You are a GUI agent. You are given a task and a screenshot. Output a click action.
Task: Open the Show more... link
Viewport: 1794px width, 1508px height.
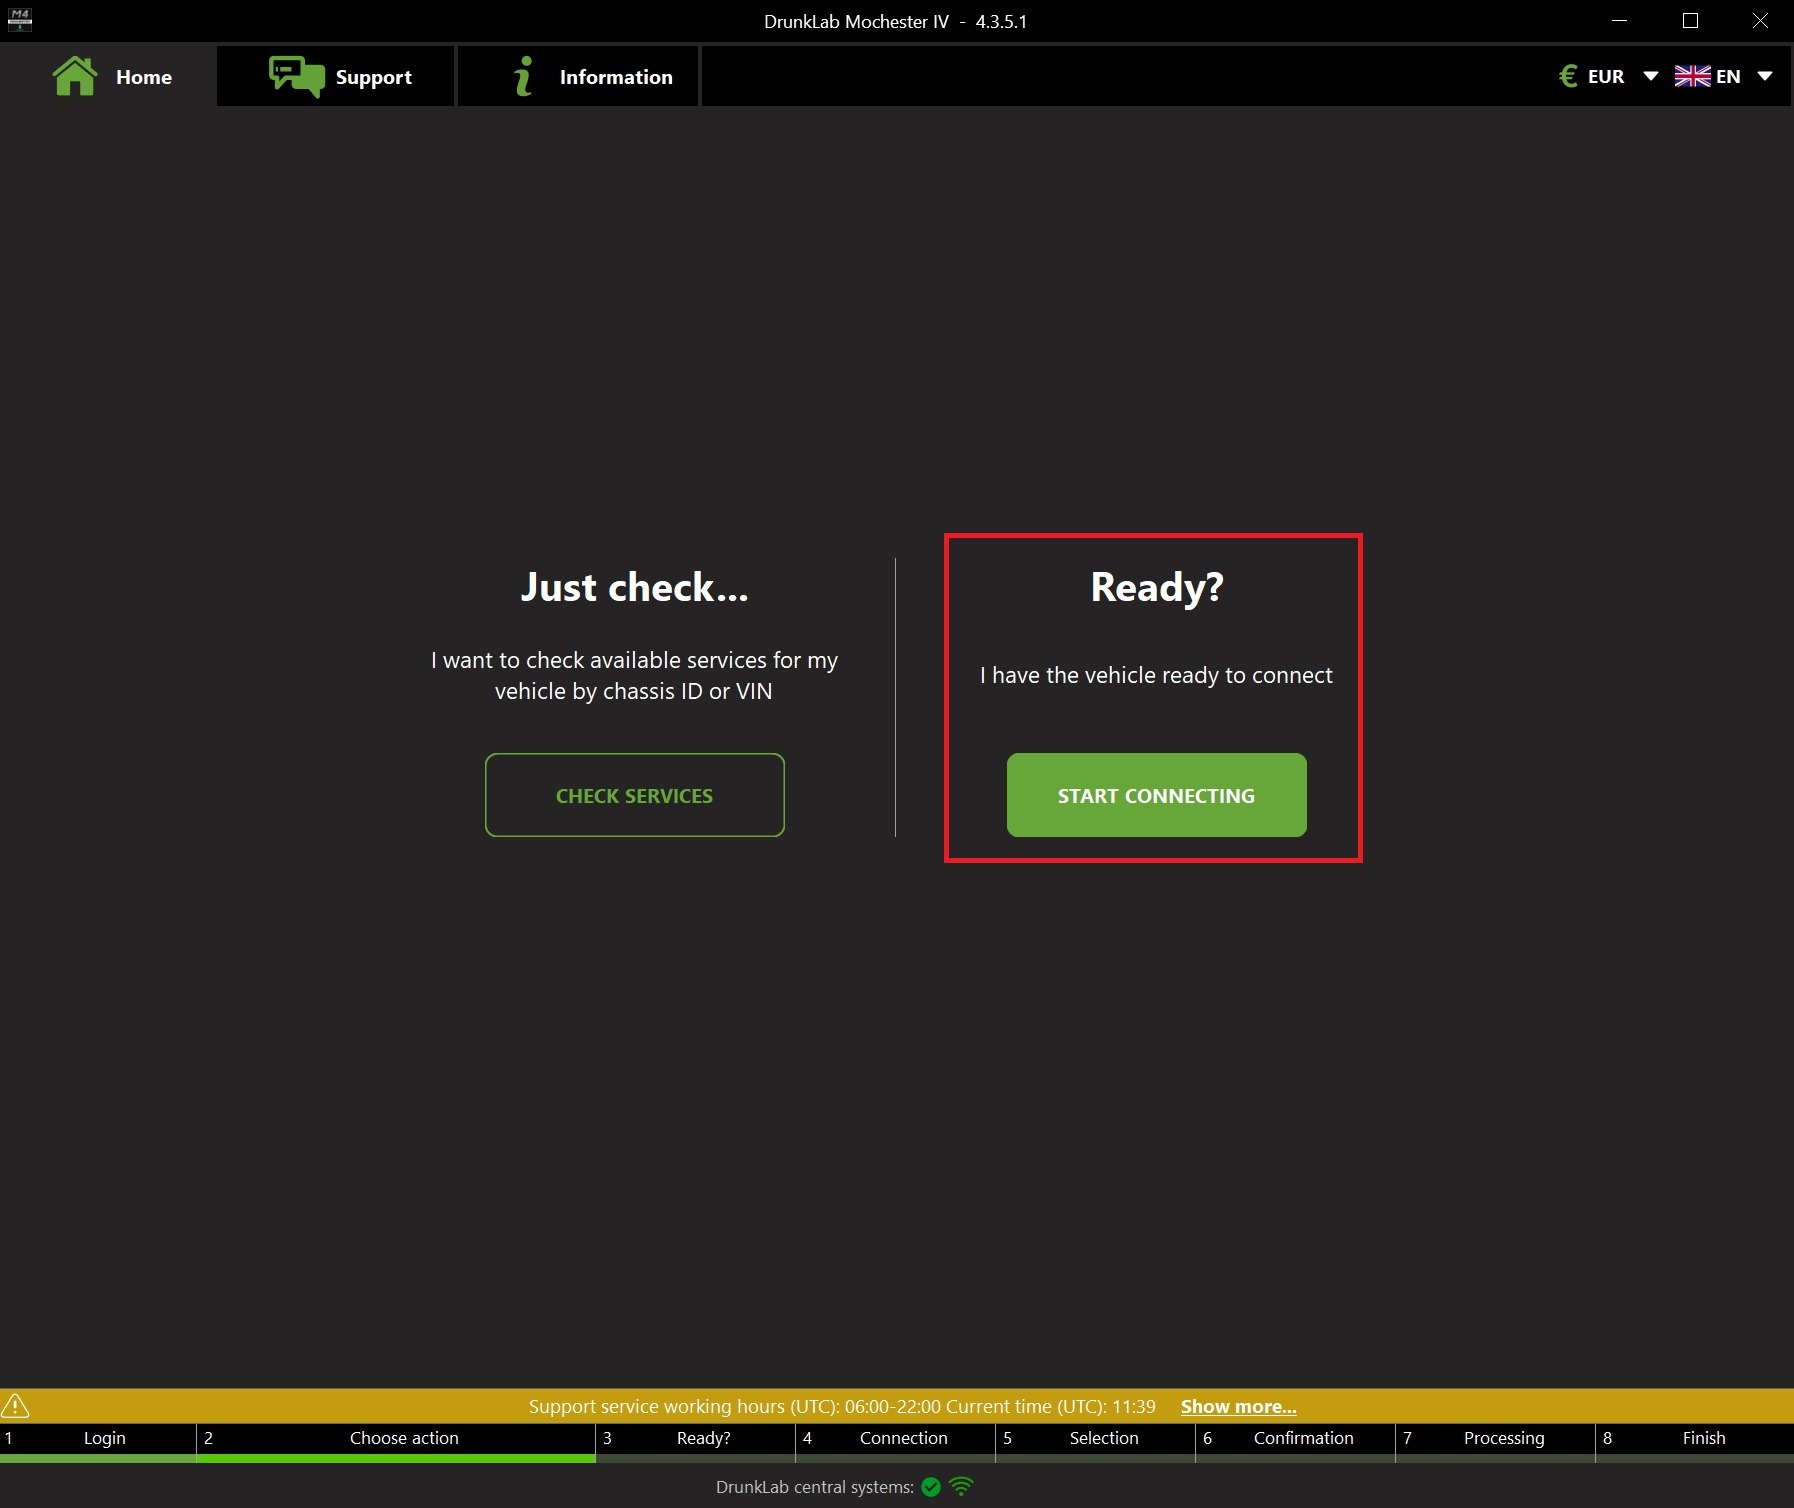pos(1238,1406)
